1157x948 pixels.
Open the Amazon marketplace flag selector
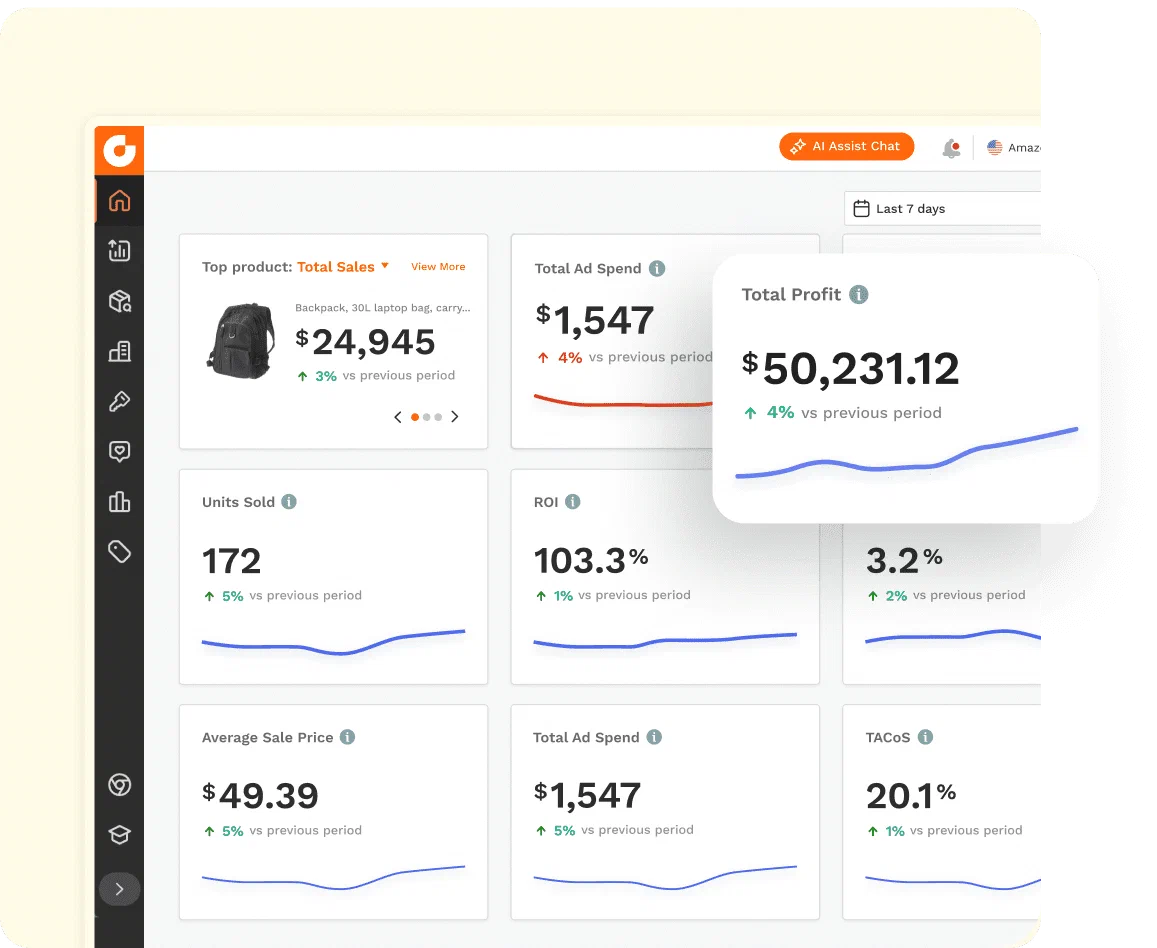(1014, 148)
